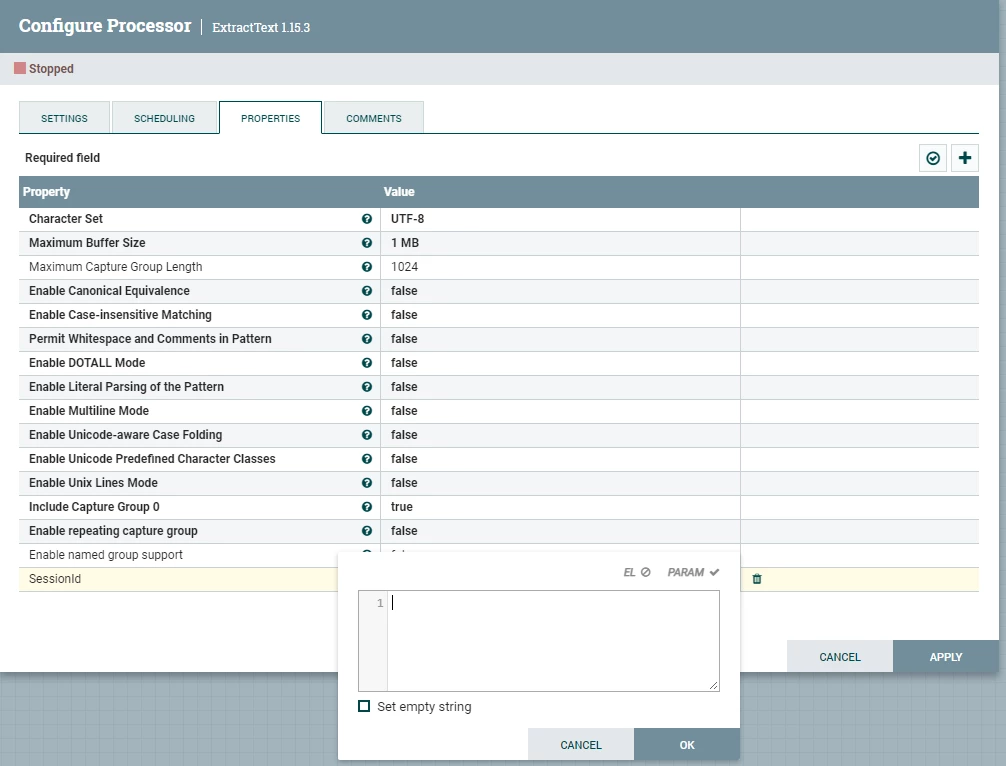View help for Enable repeating capture group
Viewport: 1006px width, 766px height.
[366, 531]
